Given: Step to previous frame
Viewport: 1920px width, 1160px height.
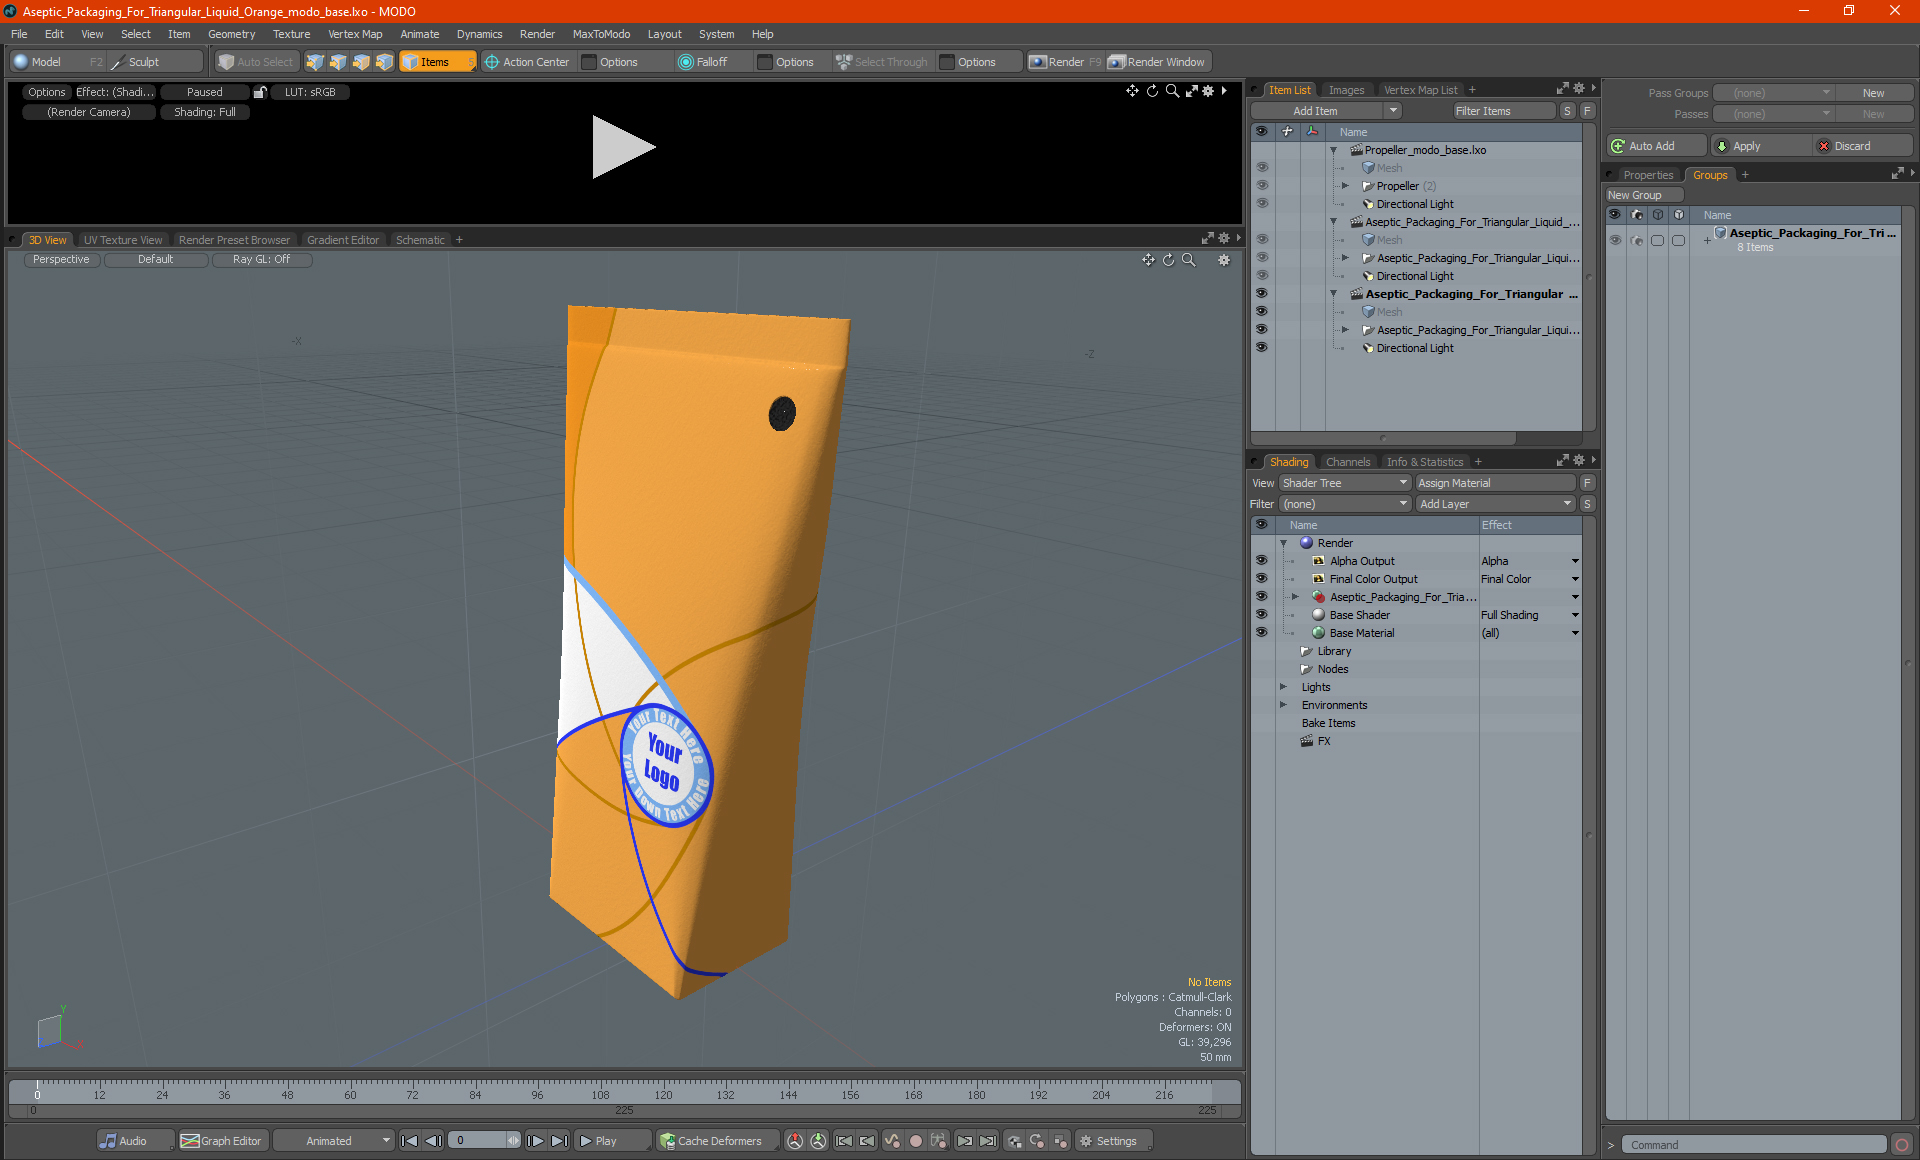Looking at the screenshot, I should click(433, 1141).
